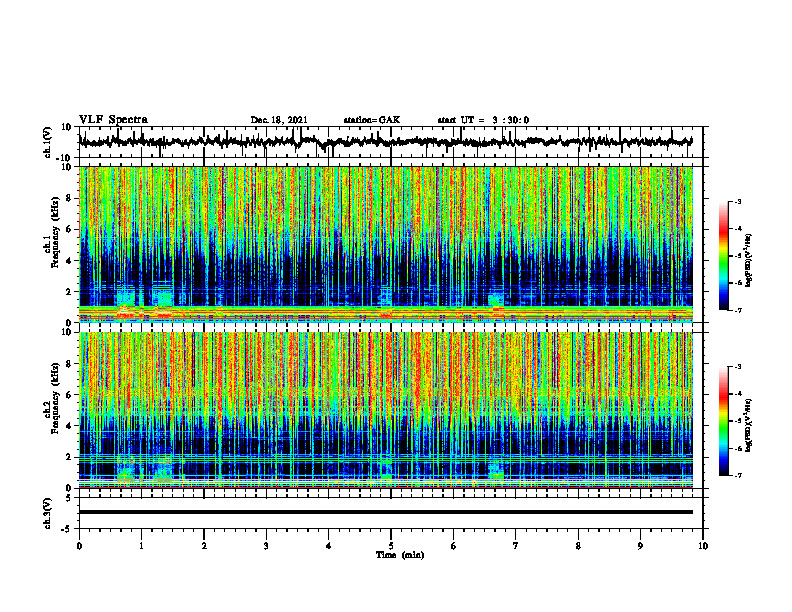The image size is (792, 612).
Task: Click time axis tick label 9
Action: (640, 546)
